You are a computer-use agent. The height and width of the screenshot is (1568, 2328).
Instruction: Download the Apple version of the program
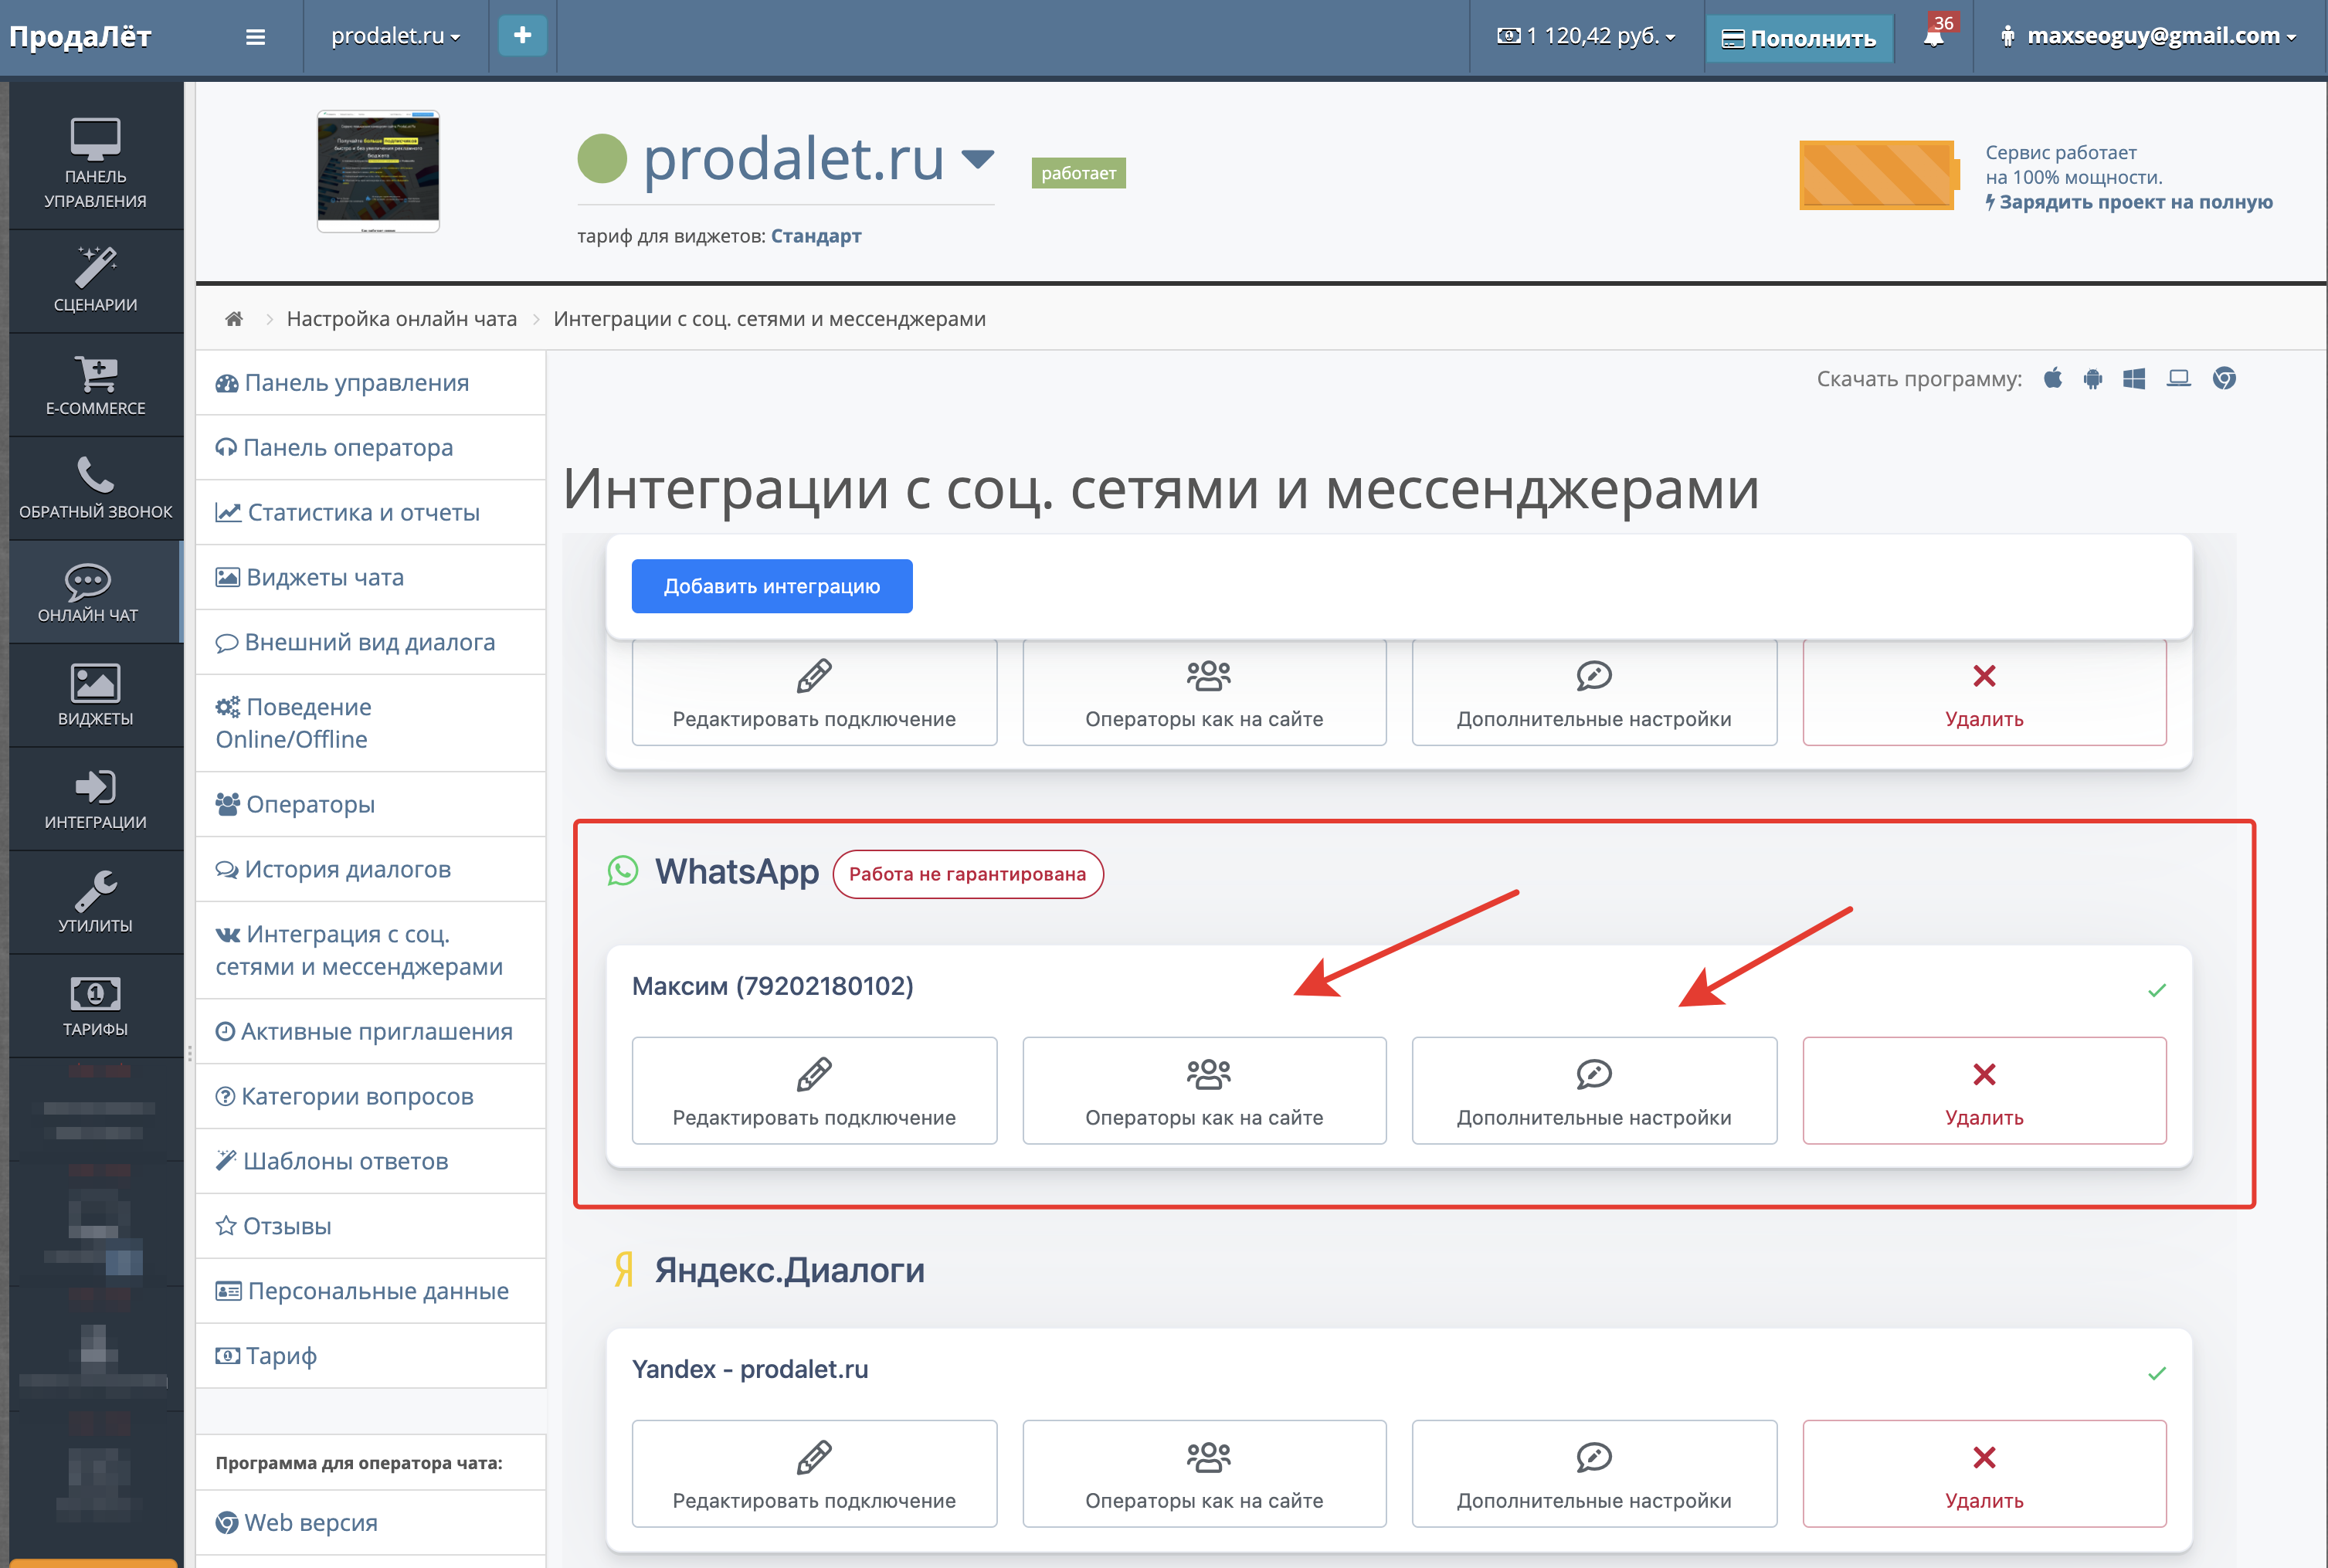pos(2053,379)
